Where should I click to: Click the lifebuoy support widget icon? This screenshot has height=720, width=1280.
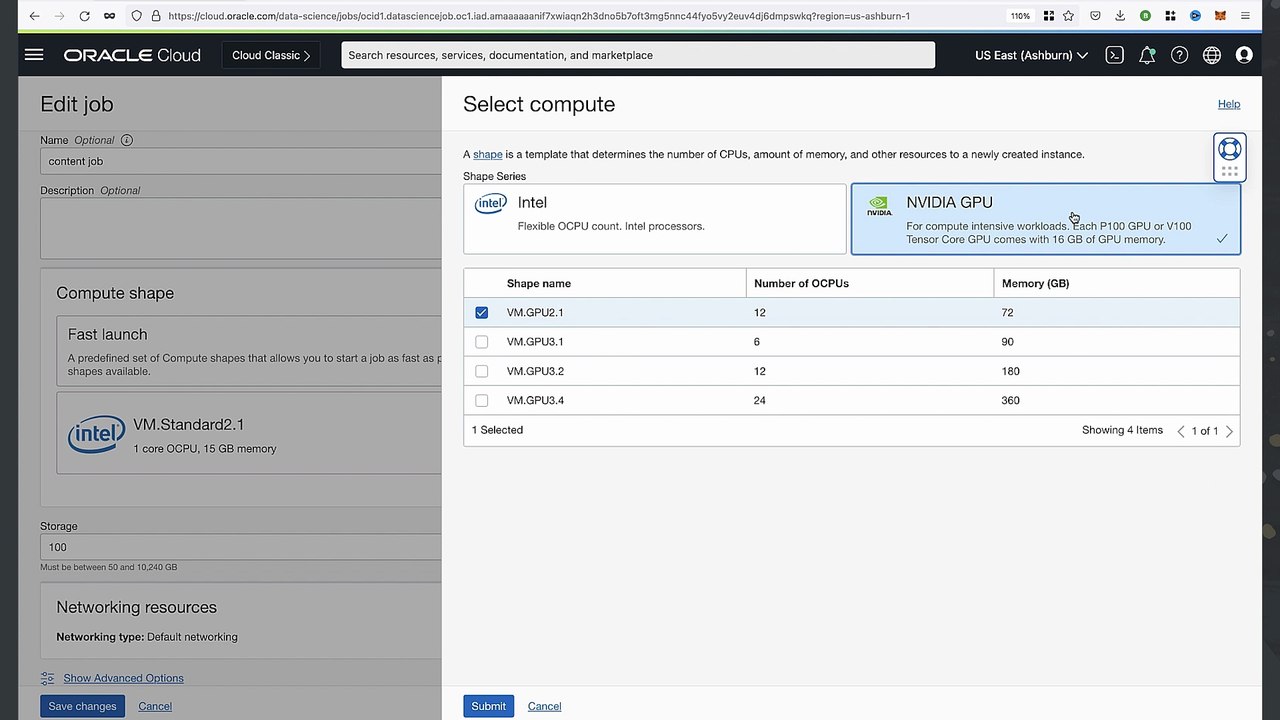[1230, 150]
